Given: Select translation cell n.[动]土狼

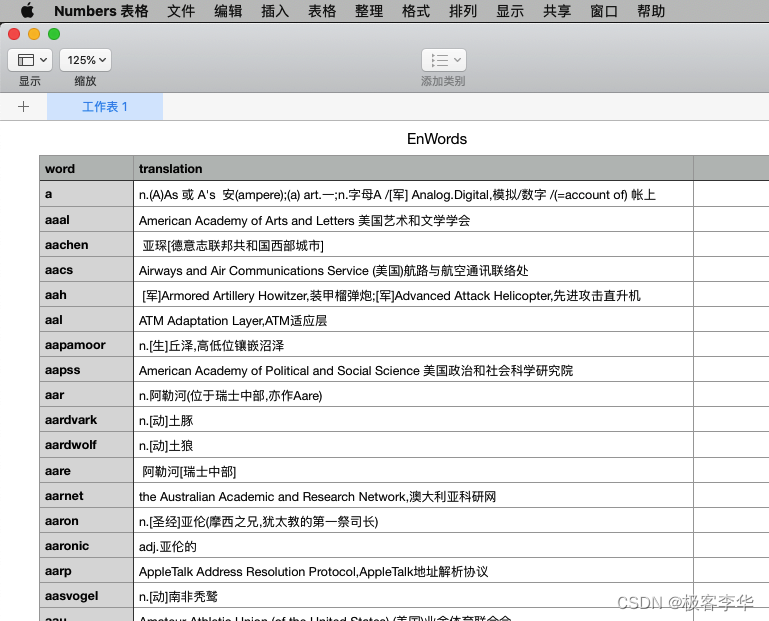Looking at the screenshot, I should click(413, 444).
